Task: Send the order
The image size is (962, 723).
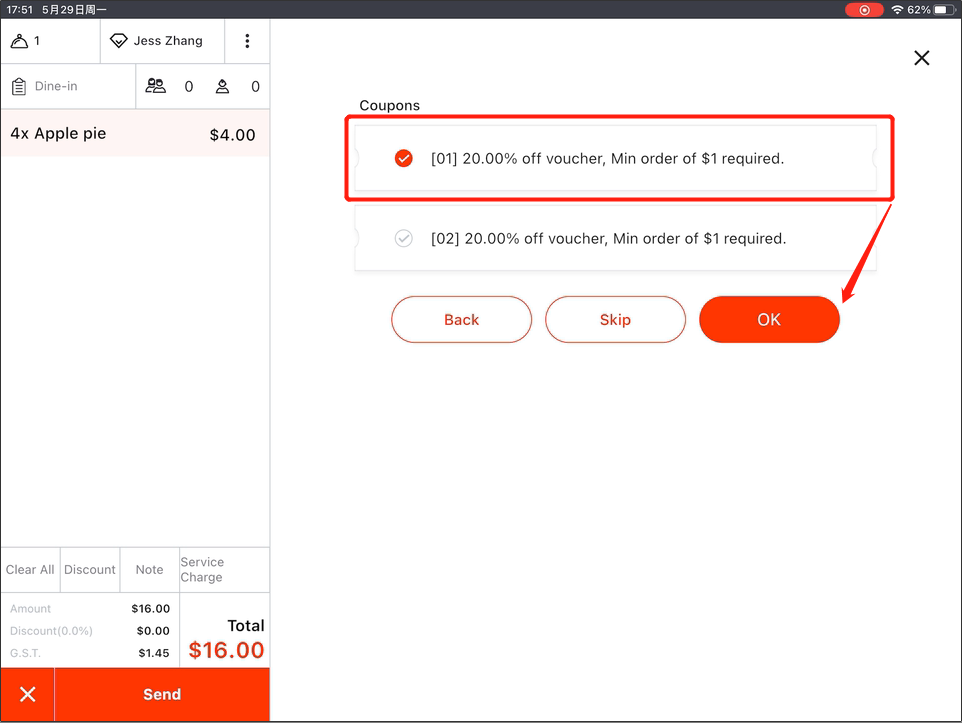Action: (x=162, y=694)
